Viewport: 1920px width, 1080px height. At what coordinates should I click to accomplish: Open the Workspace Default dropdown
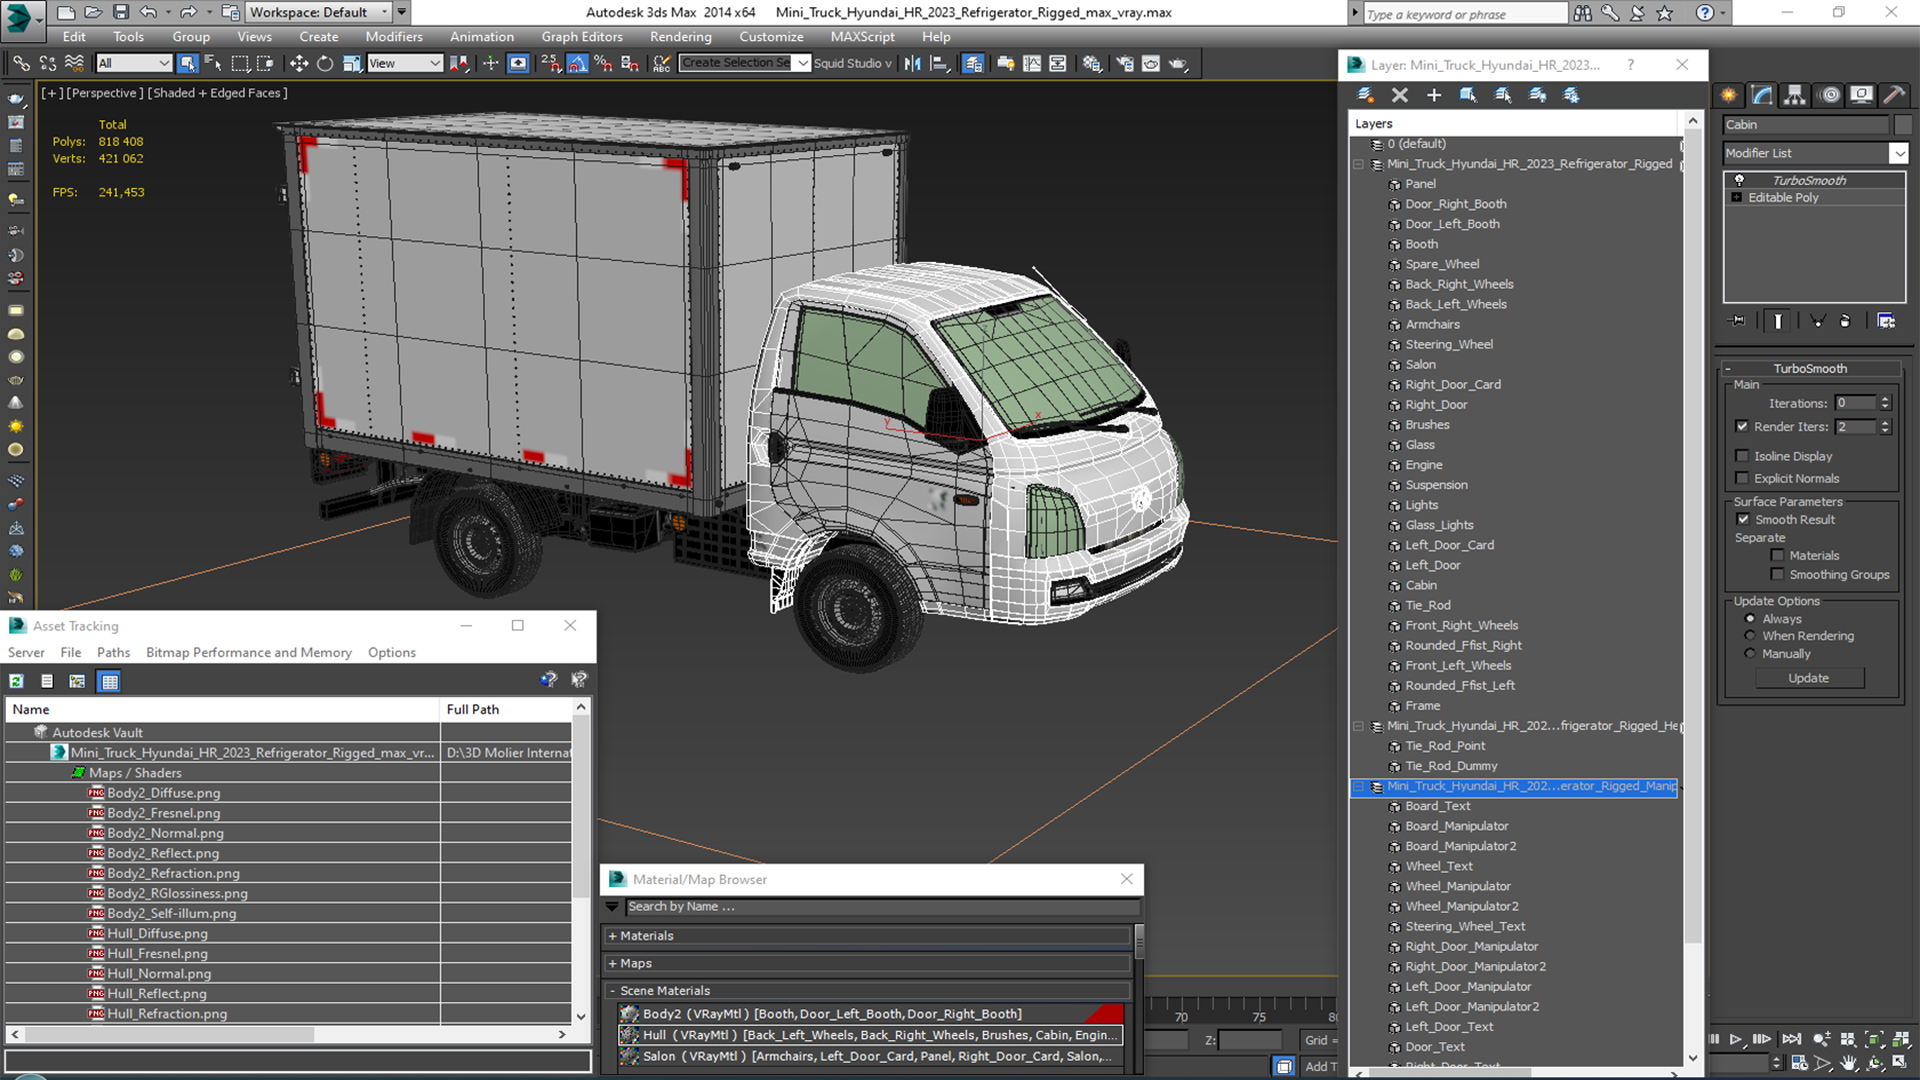319,12
